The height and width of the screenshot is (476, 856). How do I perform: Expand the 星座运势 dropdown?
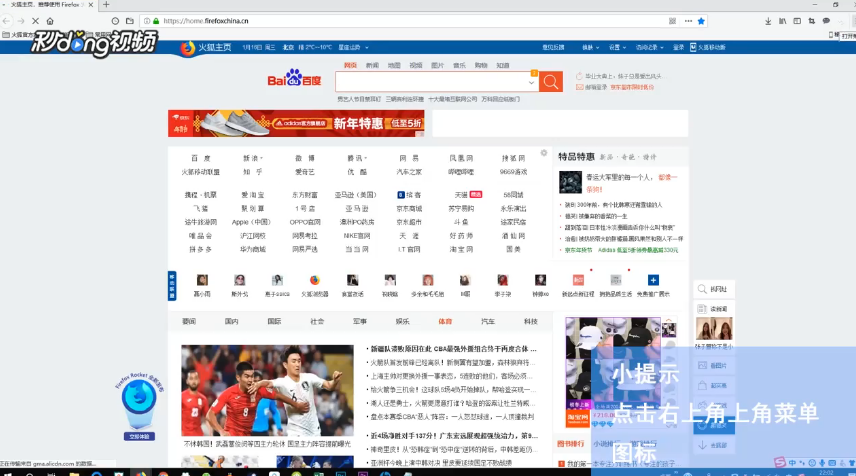click(x=353, y=47)
